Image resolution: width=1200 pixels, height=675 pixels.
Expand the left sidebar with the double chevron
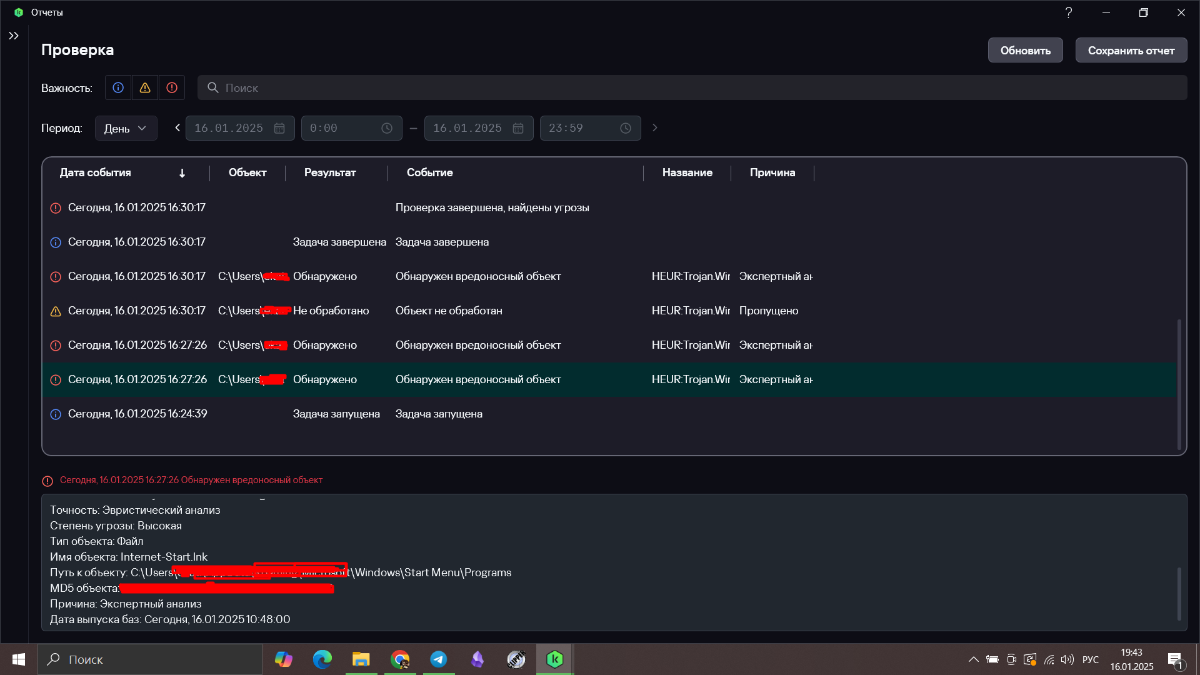14,36
